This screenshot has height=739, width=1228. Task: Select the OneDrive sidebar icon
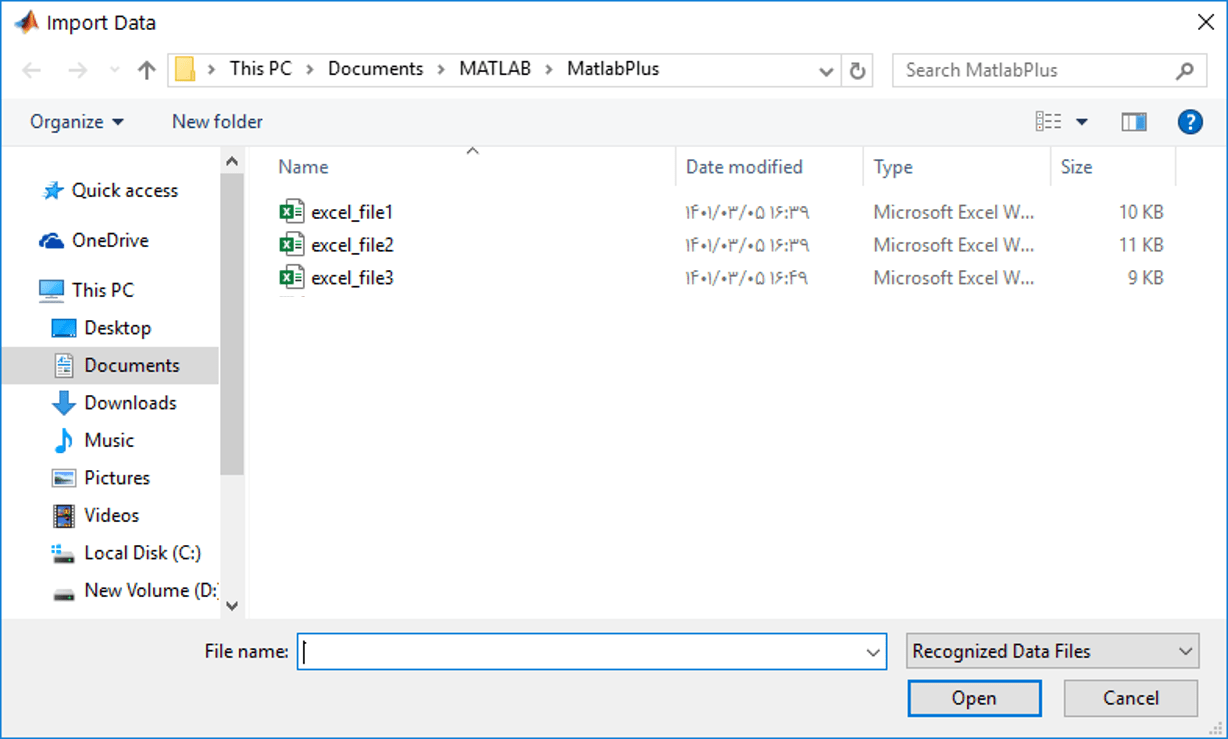tap(52, 240)
